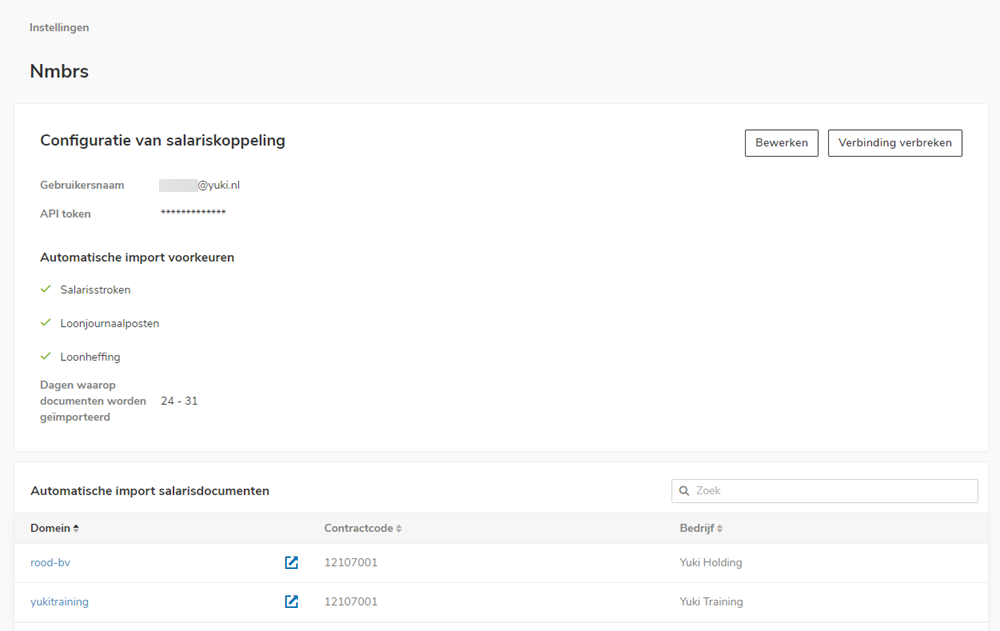Viewport: 1000px width, 631px height.
Task: Click Automatische import salarisdocumenten heading
Action: pyautogui.click(x=150, y=491)
